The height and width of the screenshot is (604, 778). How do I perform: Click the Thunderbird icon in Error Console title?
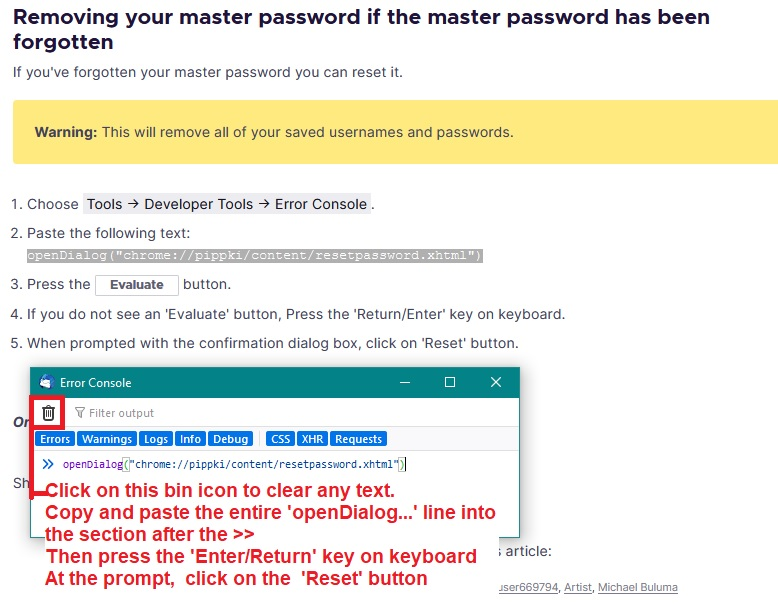[47, 382]
